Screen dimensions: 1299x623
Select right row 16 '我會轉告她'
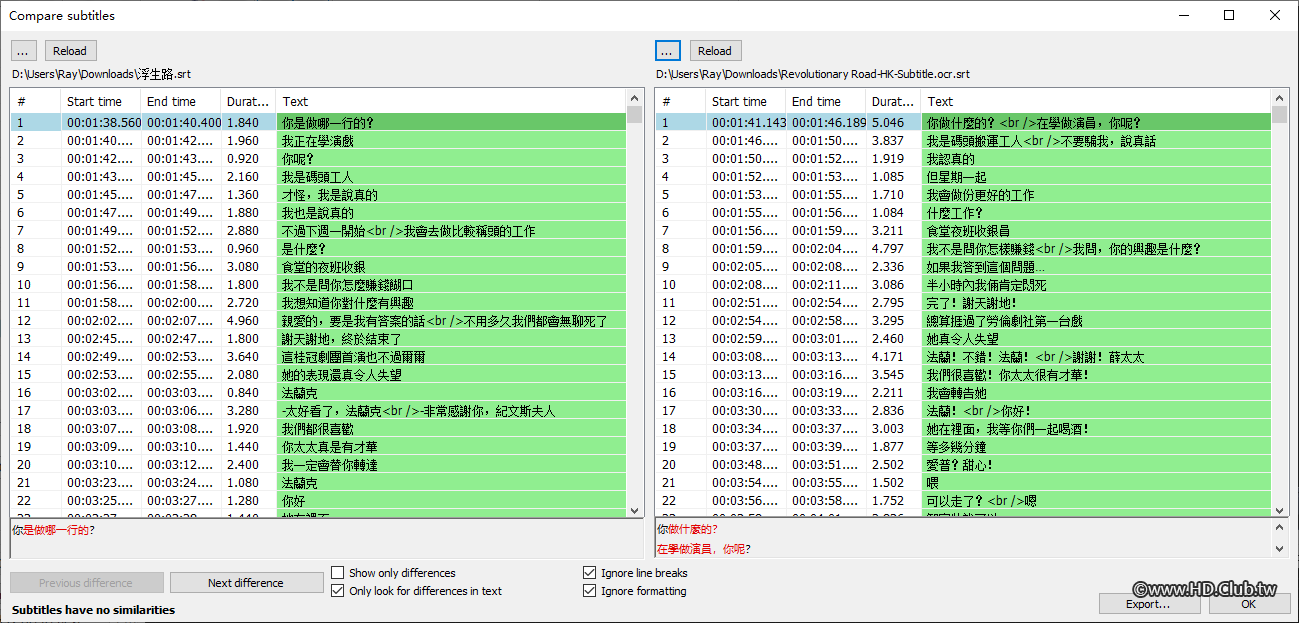click(963, 393)
